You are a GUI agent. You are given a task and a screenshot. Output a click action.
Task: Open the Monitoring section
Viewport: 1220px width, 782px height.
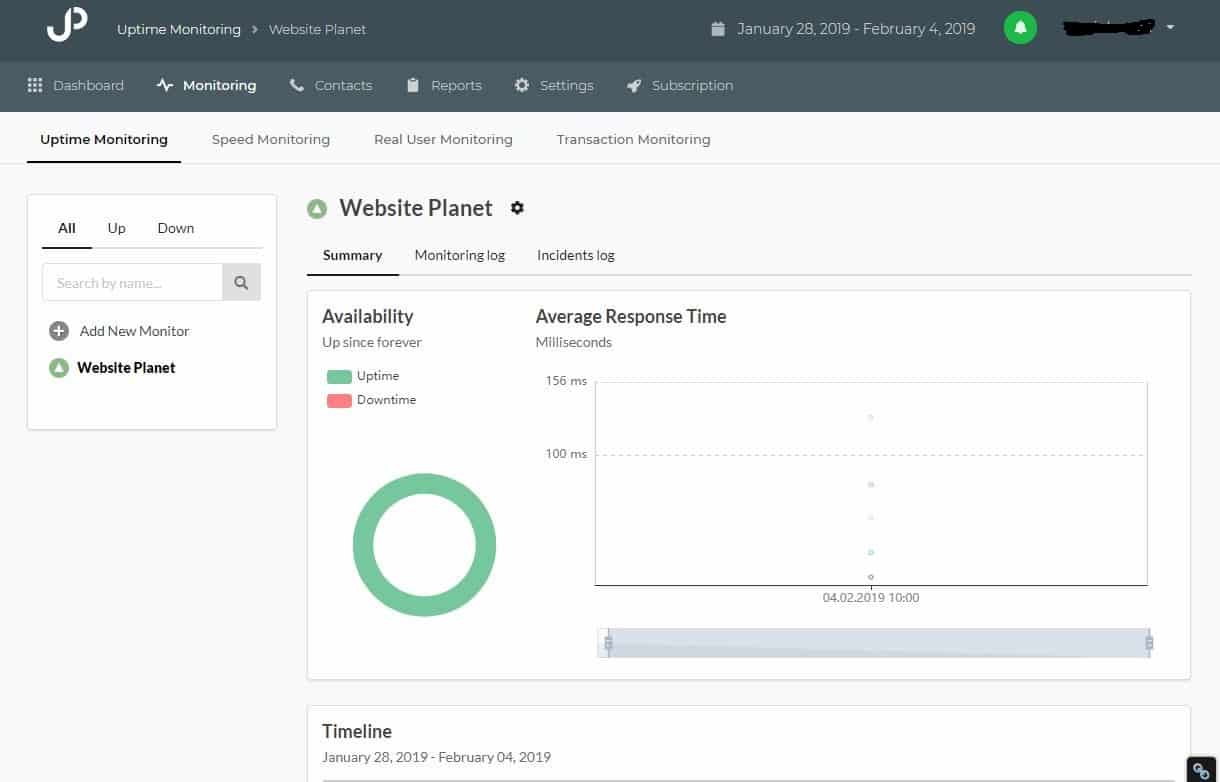coord(219,85)
